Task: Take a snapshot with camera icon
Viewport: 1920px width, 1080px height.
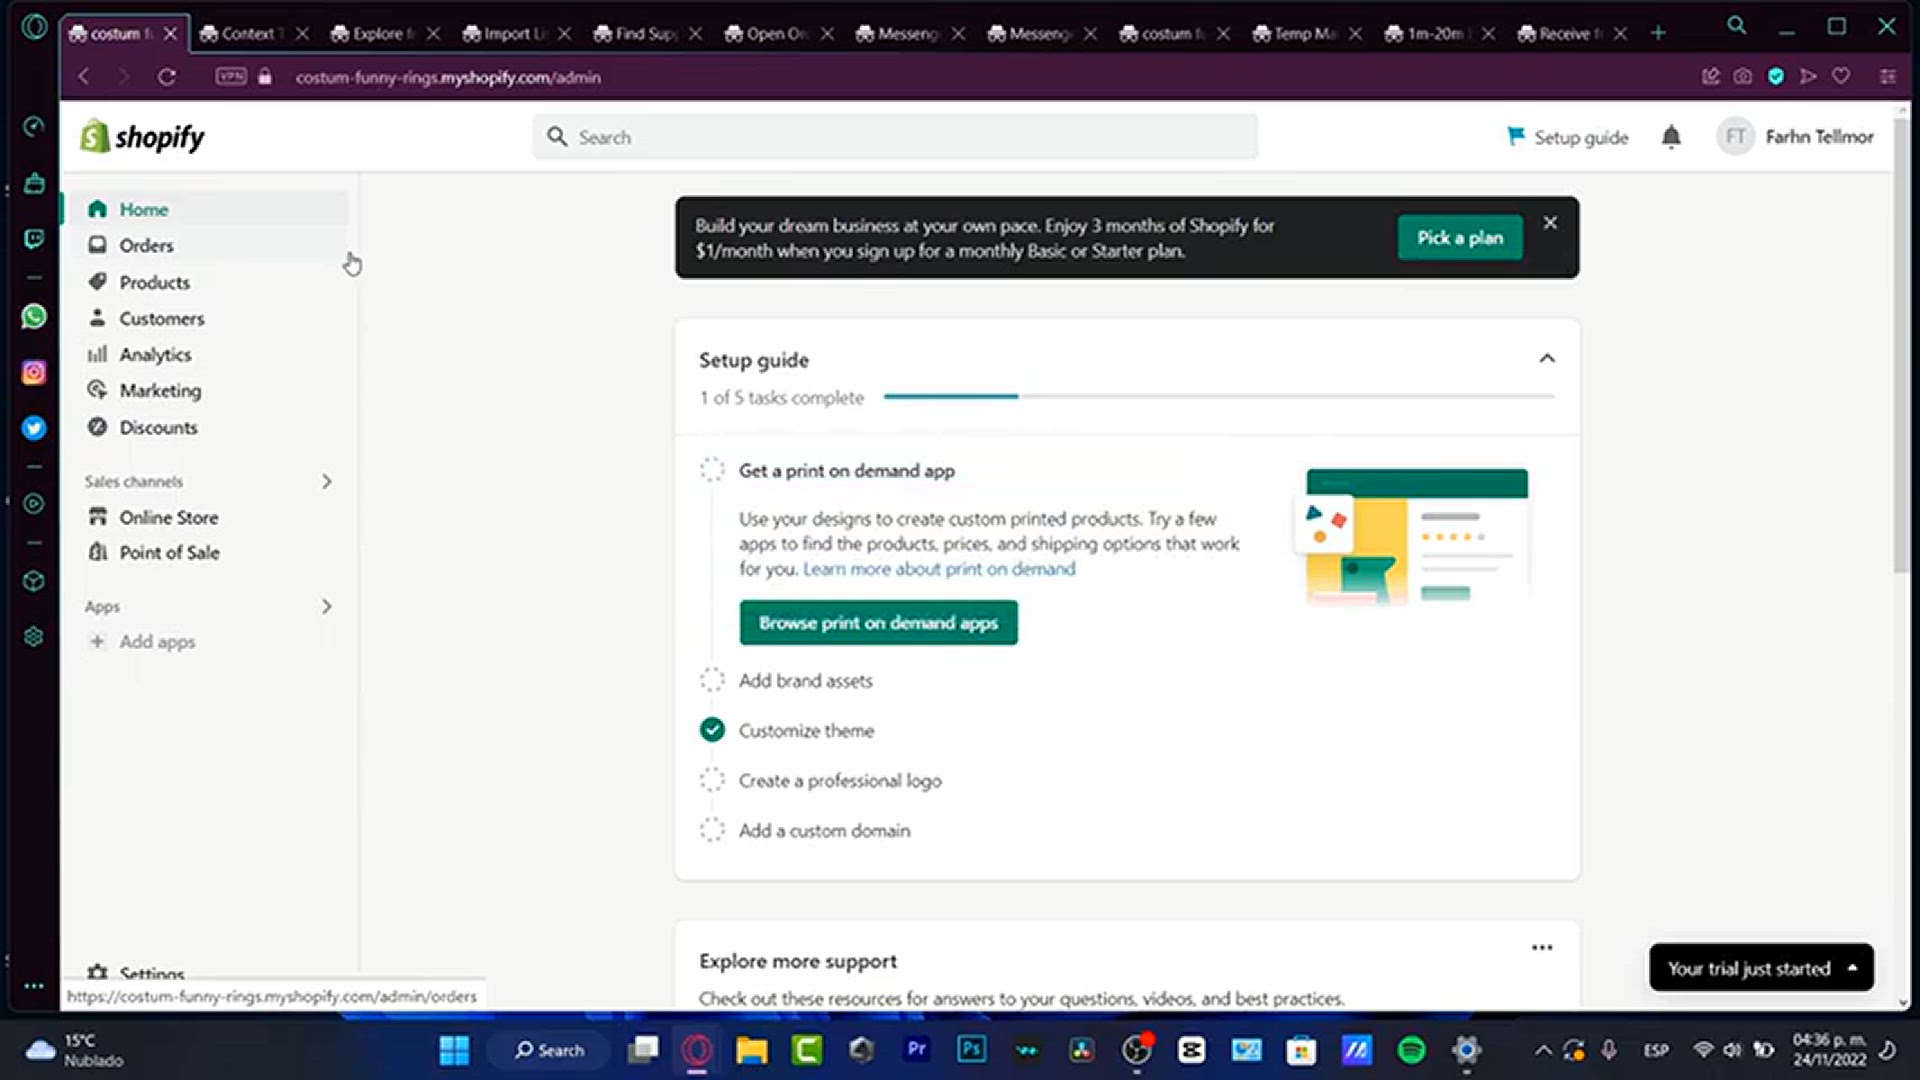Action: coord(1743,76)
